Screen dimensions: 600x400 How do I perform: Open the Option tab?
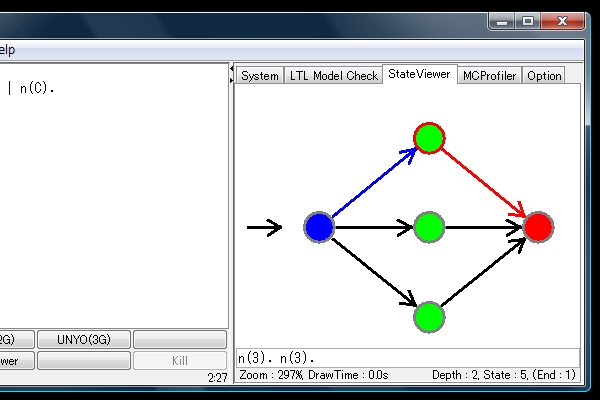coord(544,76)
